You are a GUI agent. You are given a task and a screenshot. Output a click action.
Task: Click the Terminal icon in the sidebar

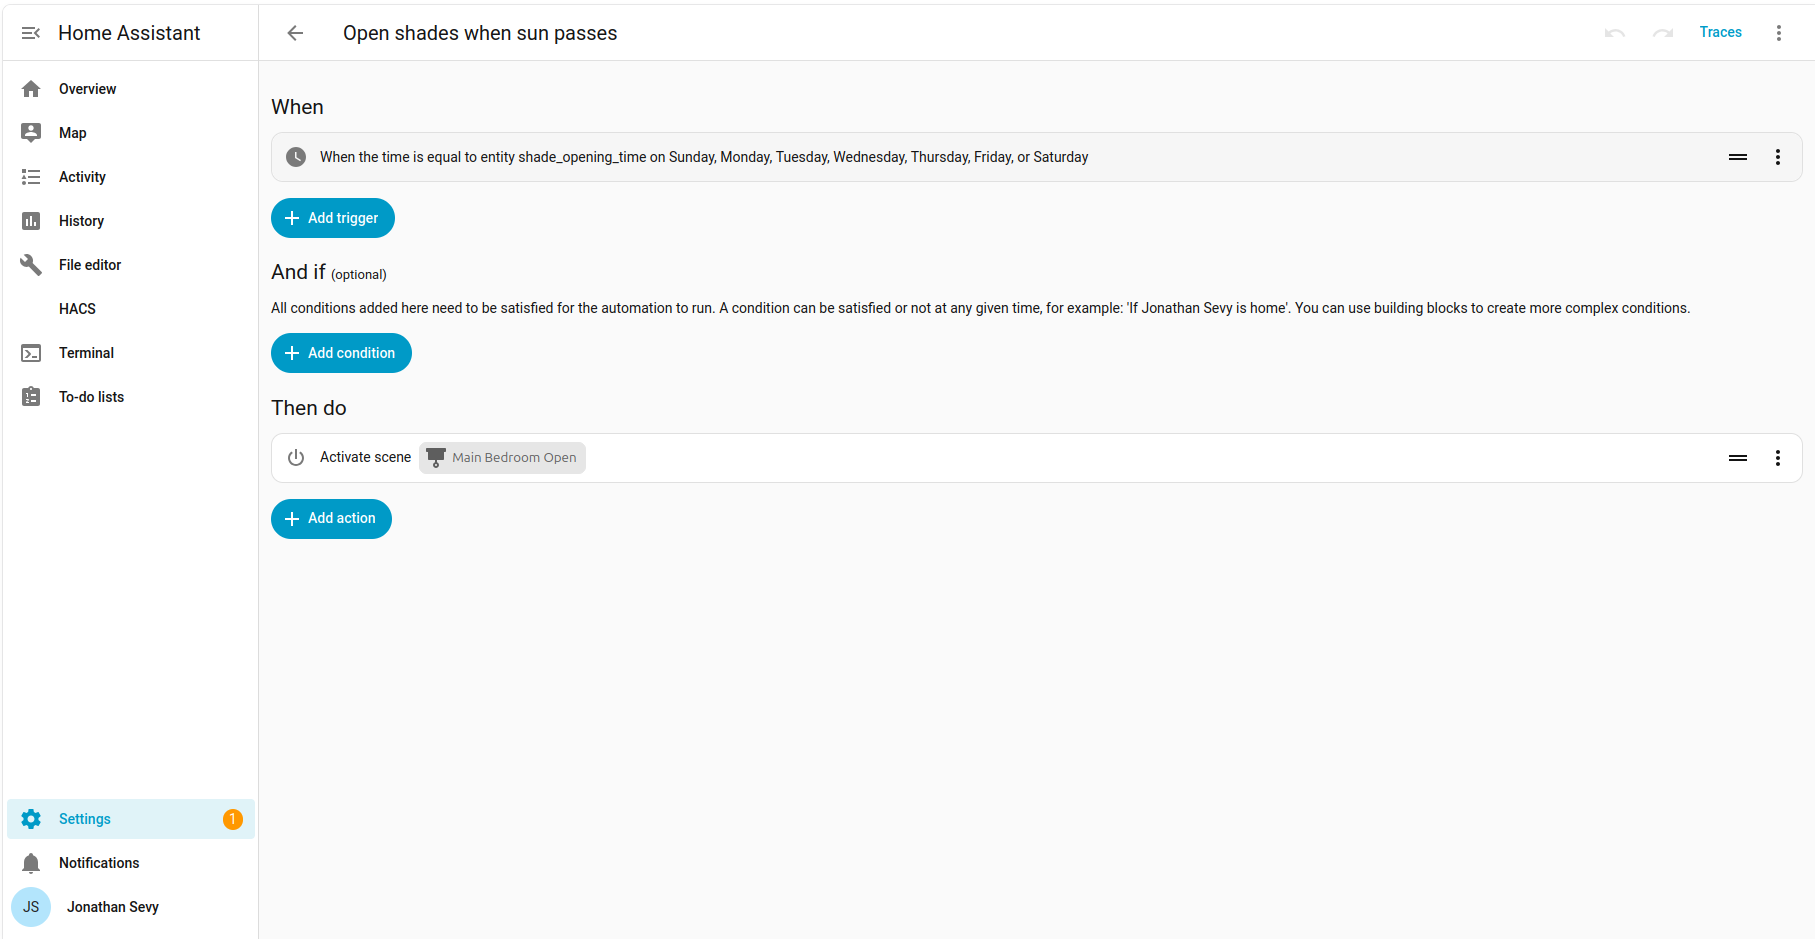31,353
